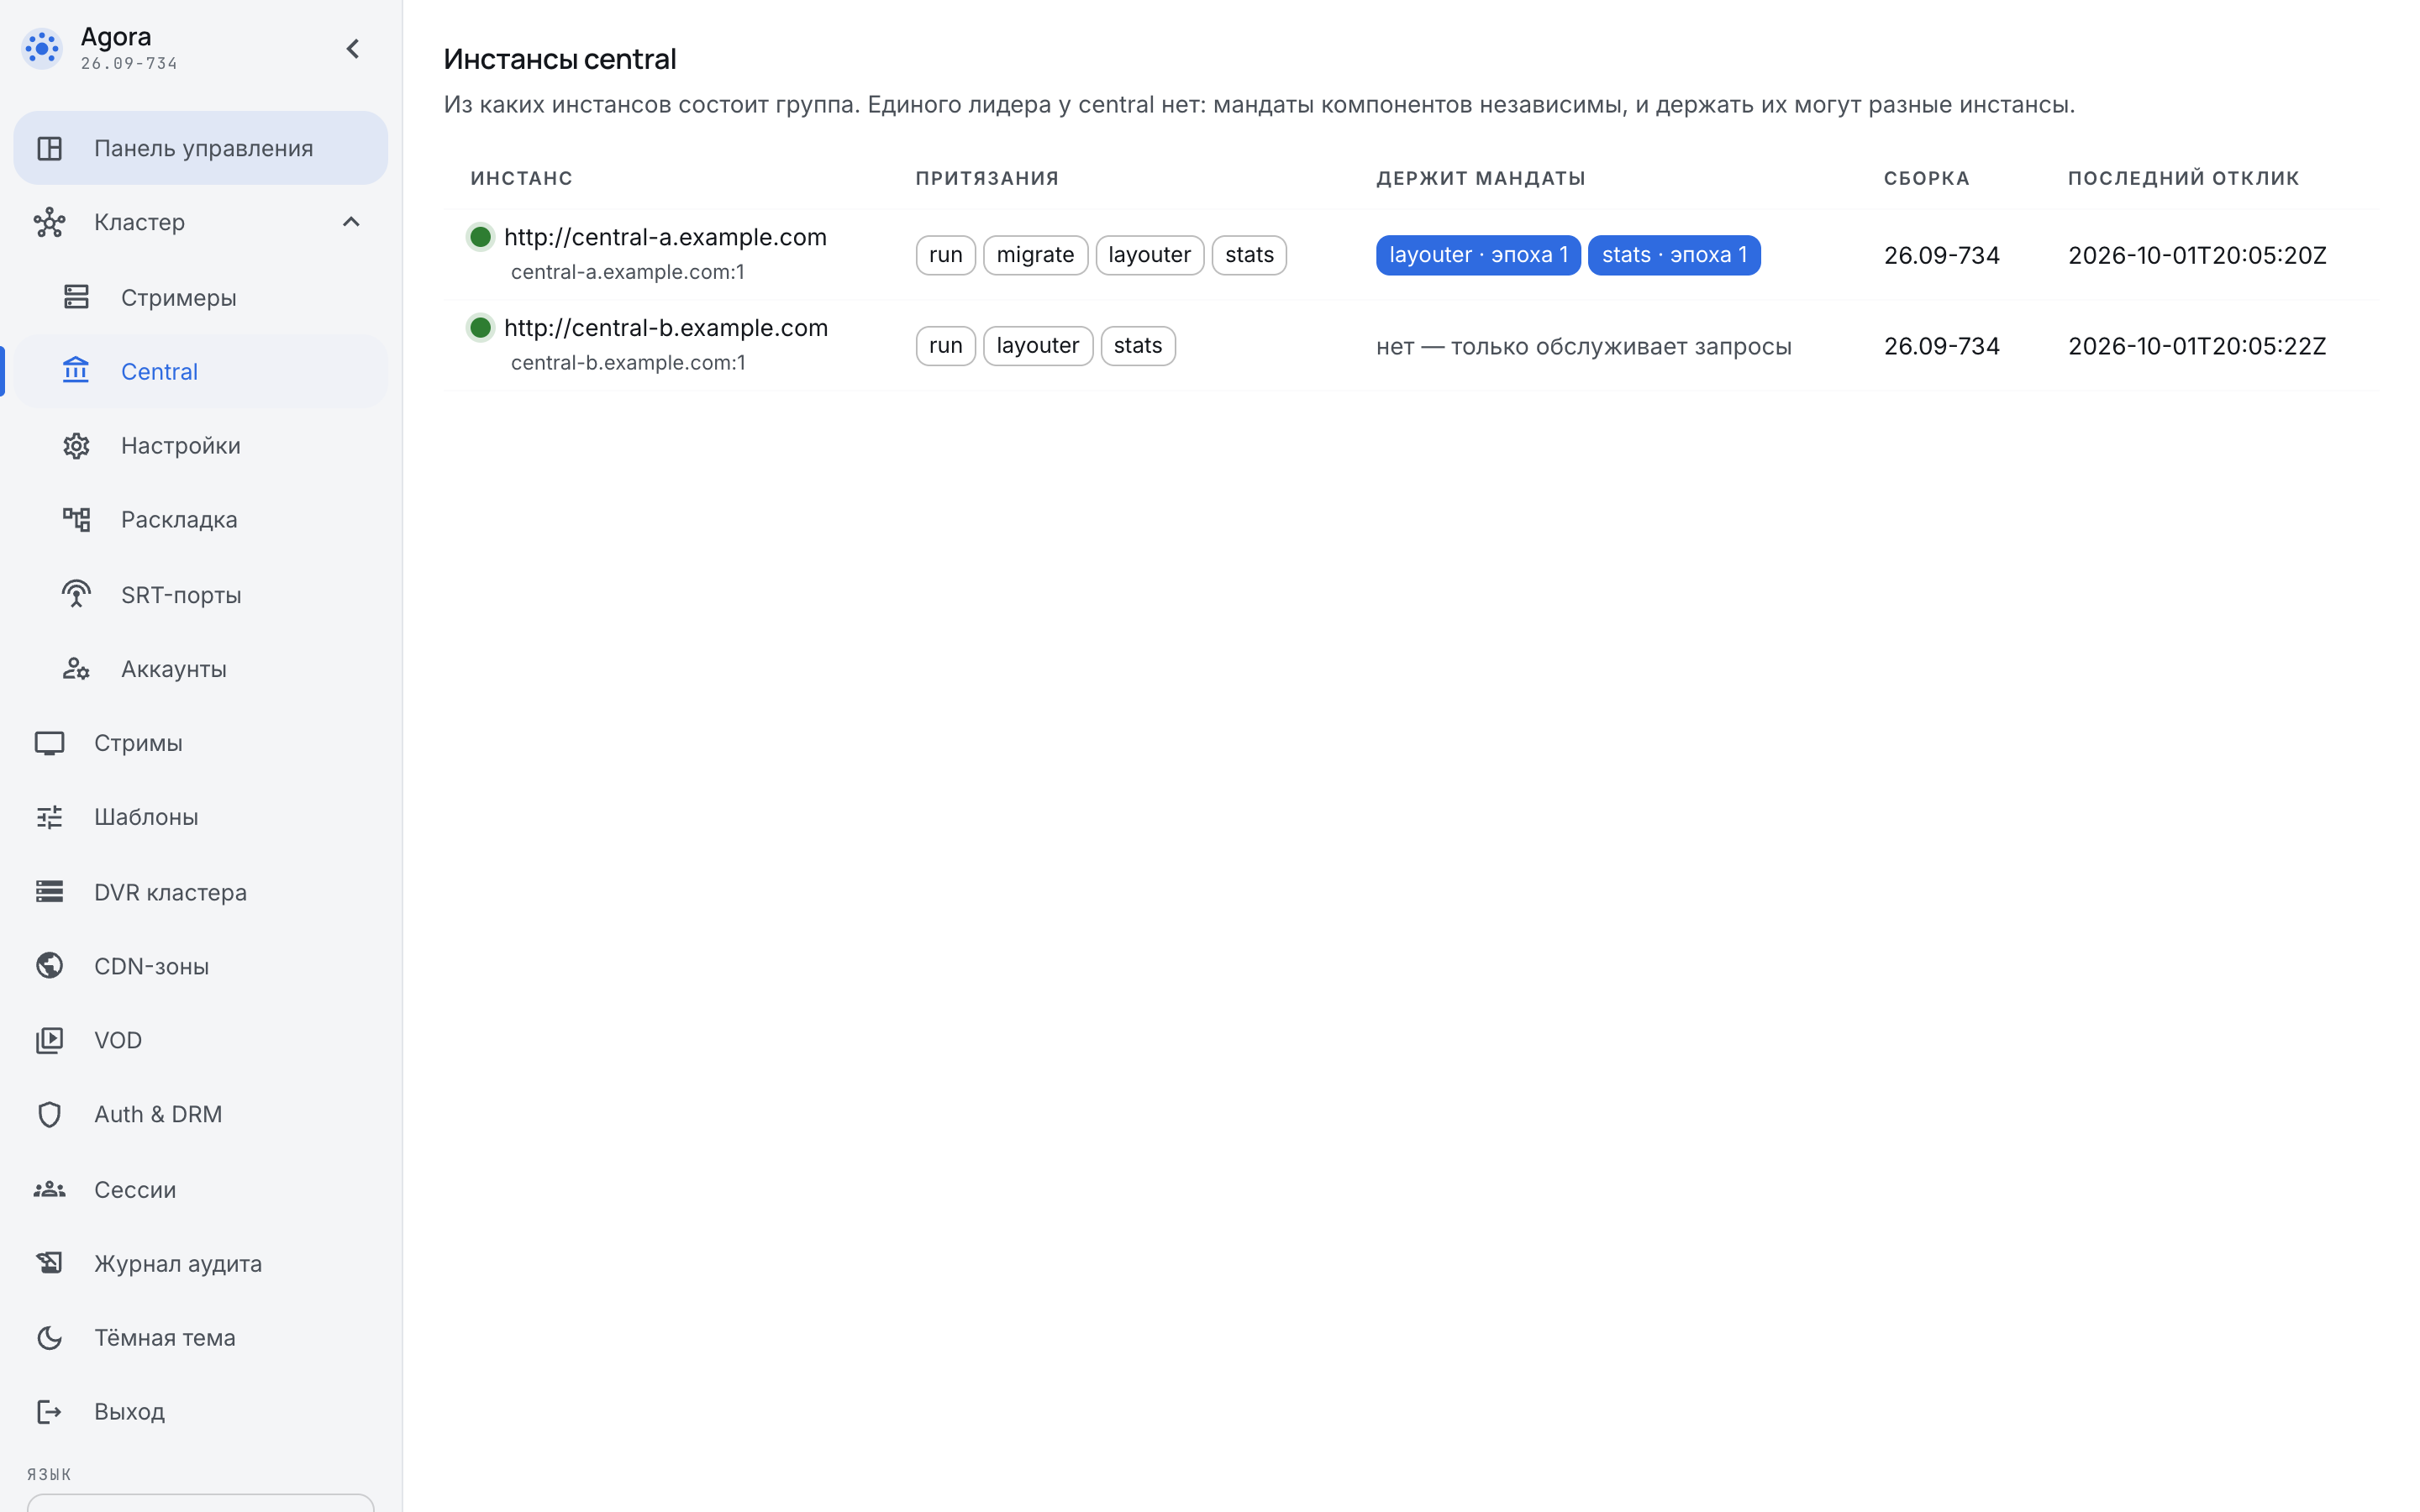Click the Настройки gear icon
2420x1512 pixels.
coord(76,445)
